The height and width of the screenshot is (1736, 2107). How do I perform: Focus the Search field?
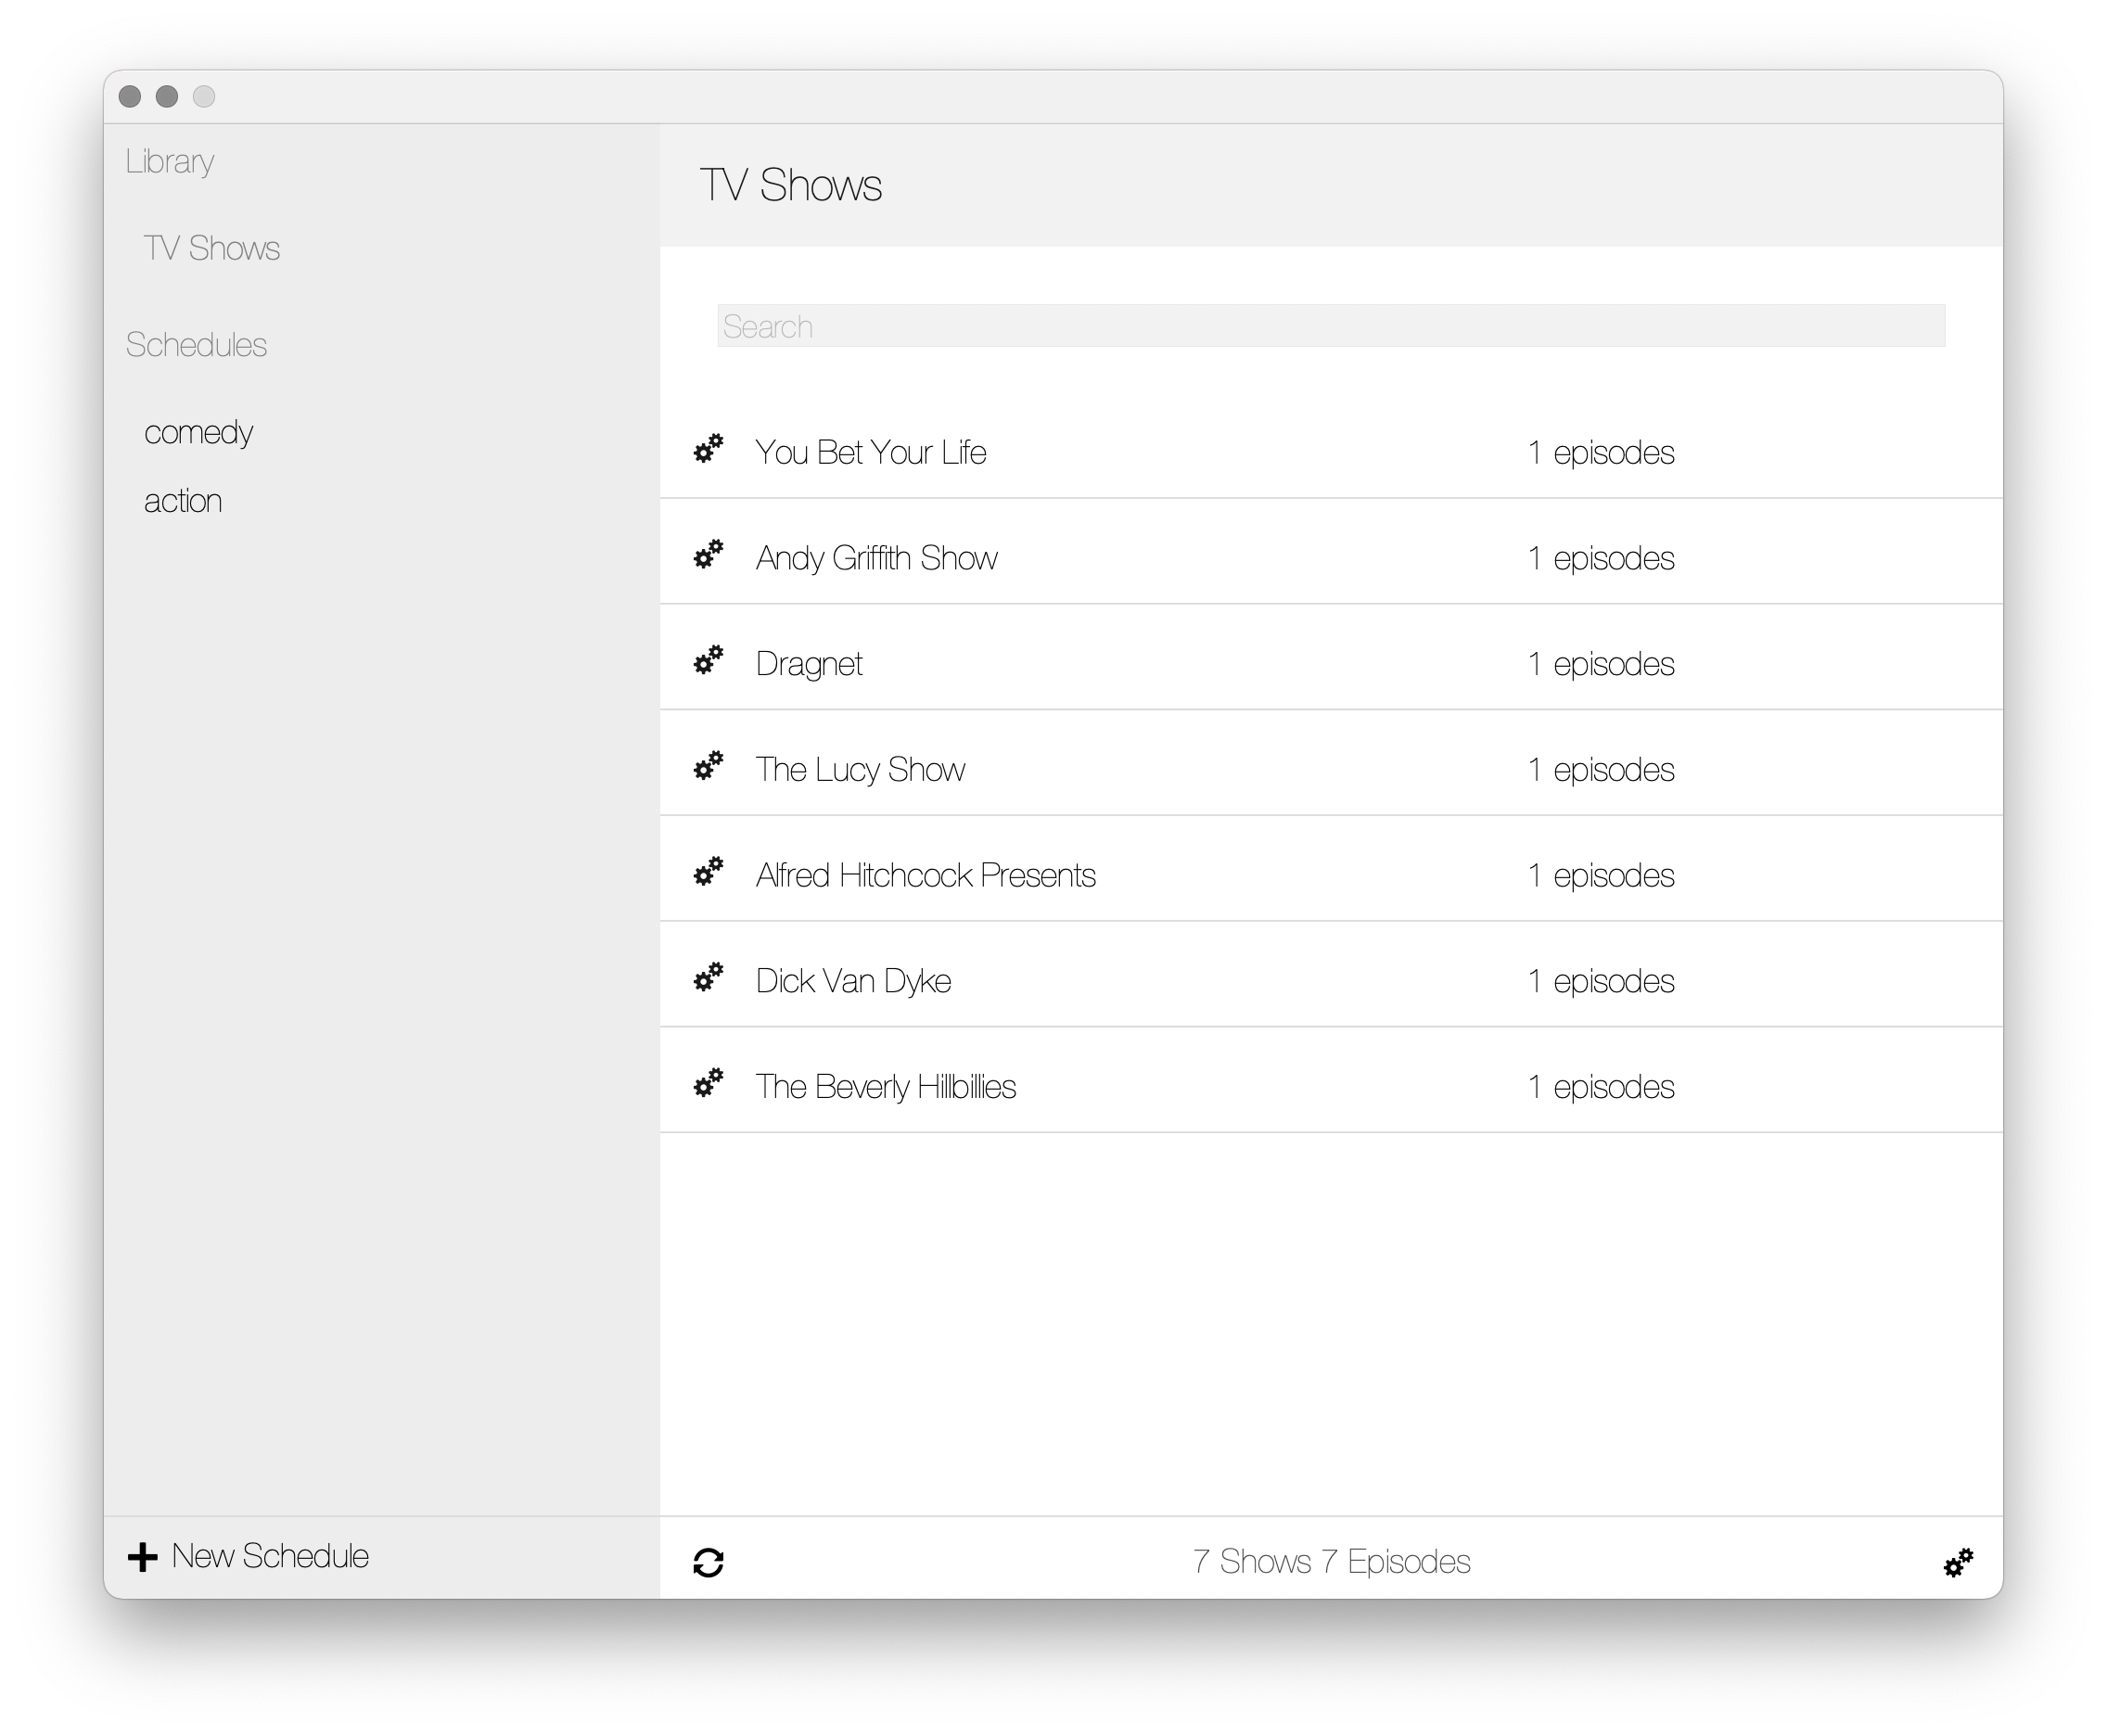pos(1330,326)
